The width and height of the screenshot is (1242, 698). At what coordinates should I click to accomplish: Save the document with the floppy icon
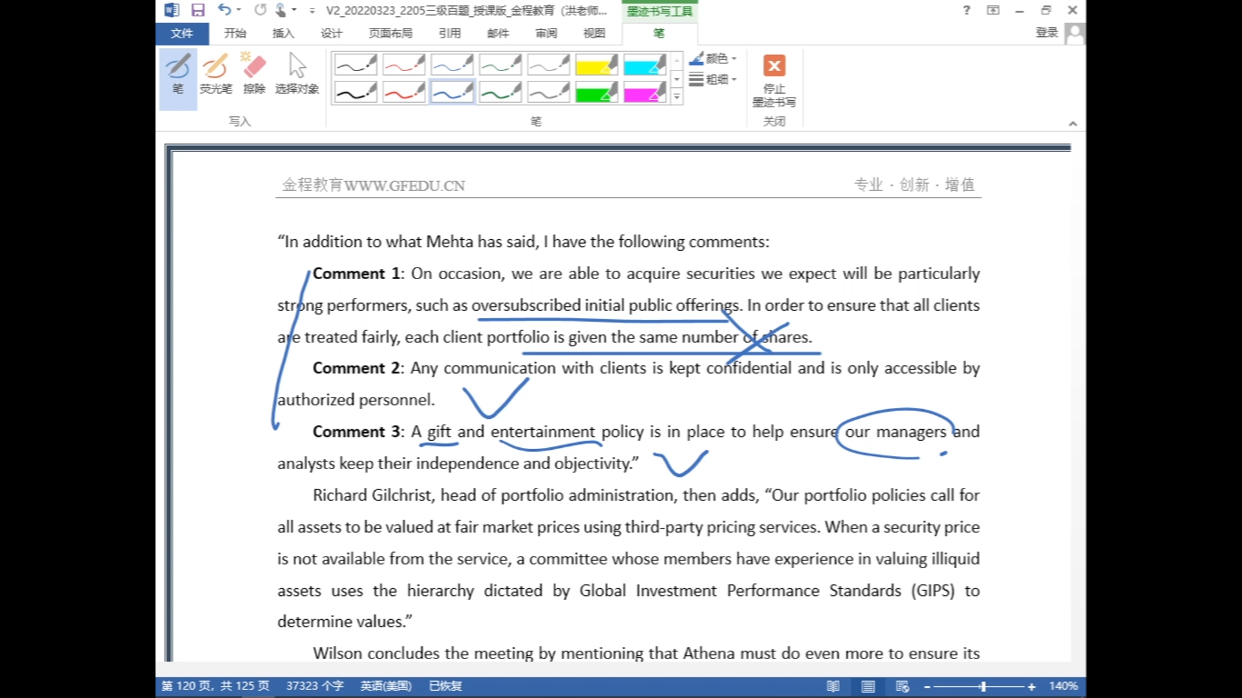pos(198,10)
